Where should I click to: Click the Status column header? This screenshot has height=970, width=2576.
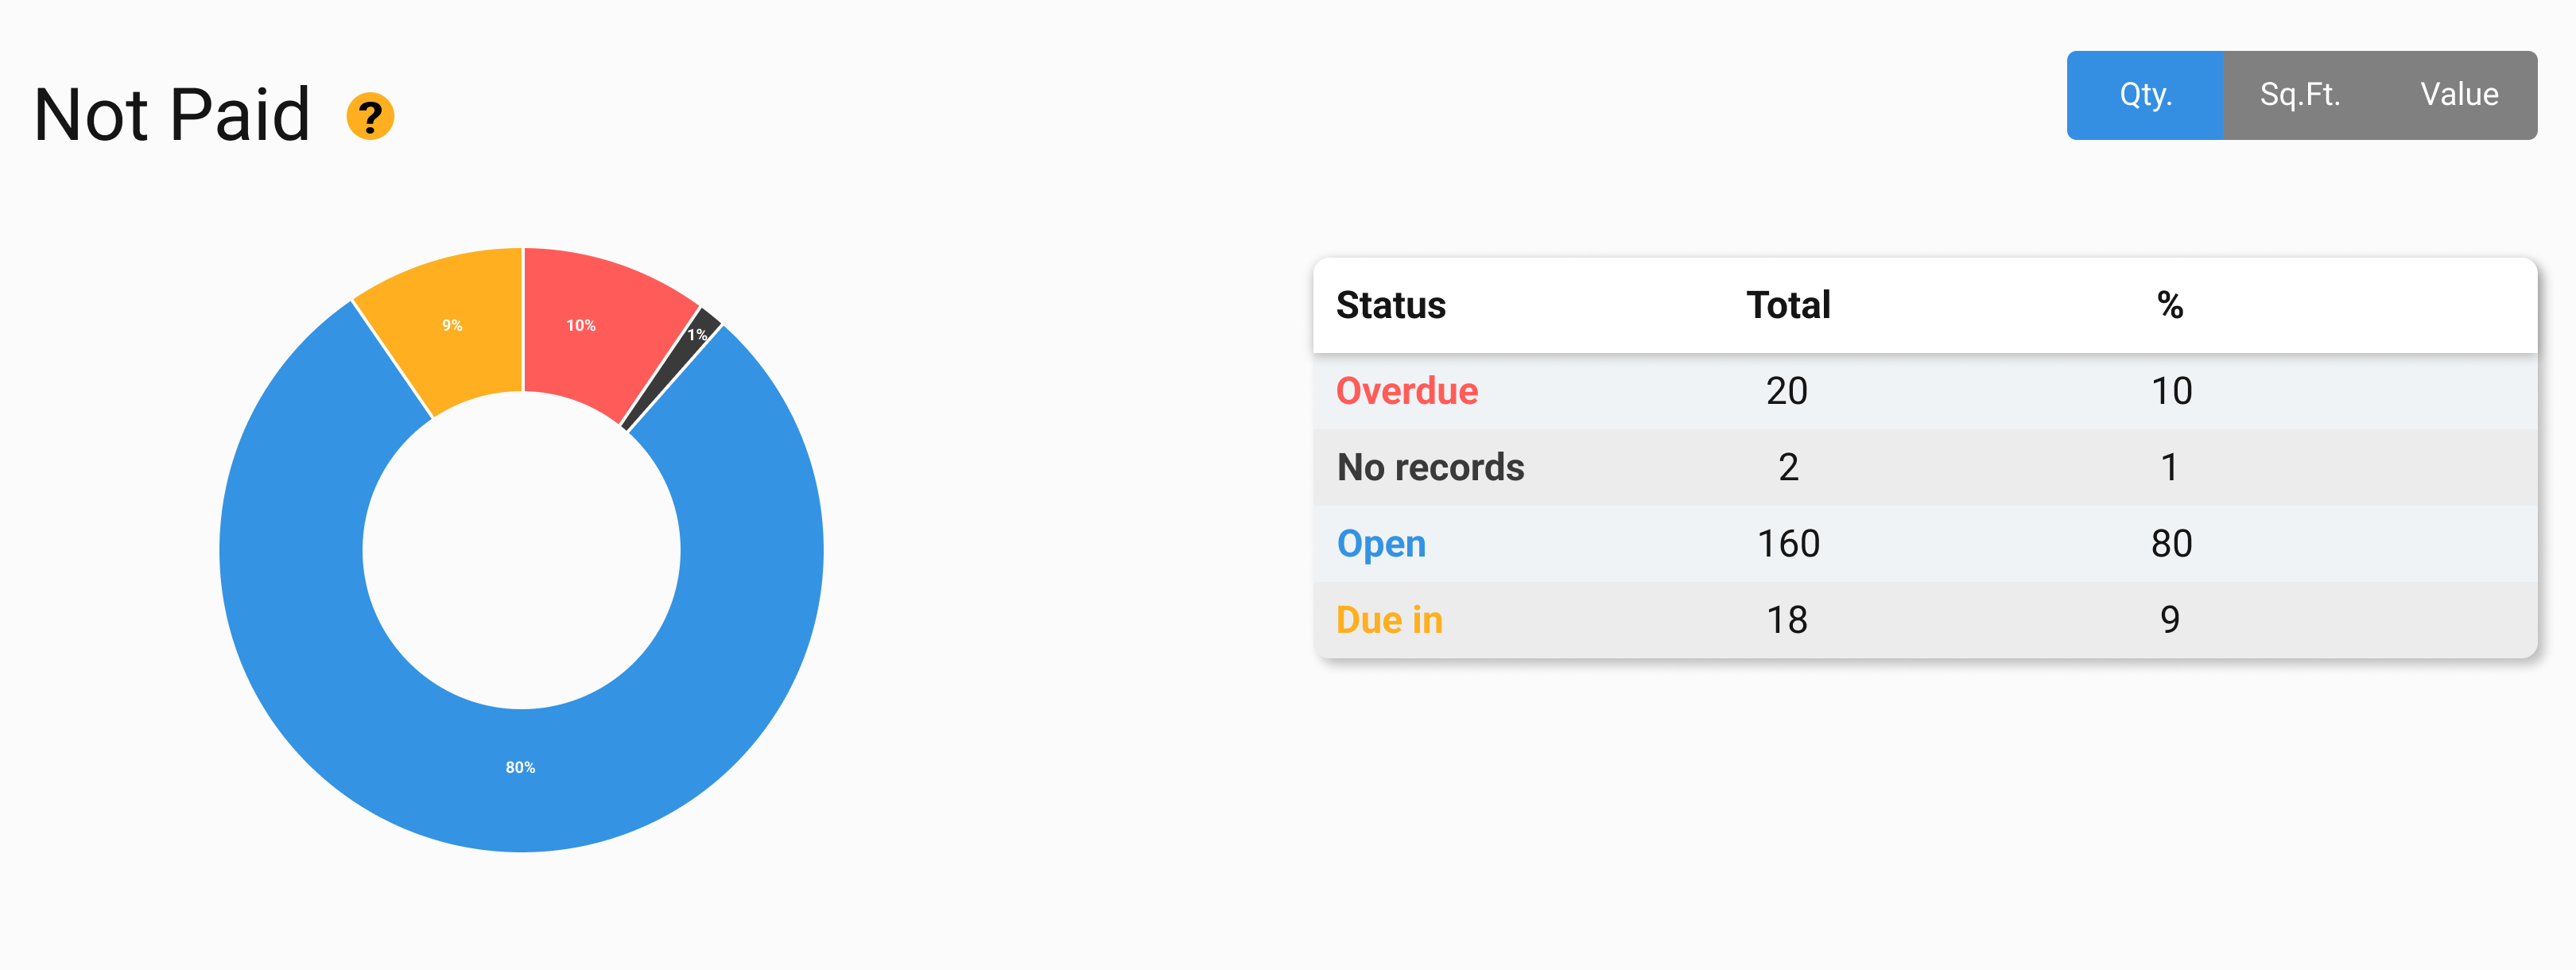1391,305
